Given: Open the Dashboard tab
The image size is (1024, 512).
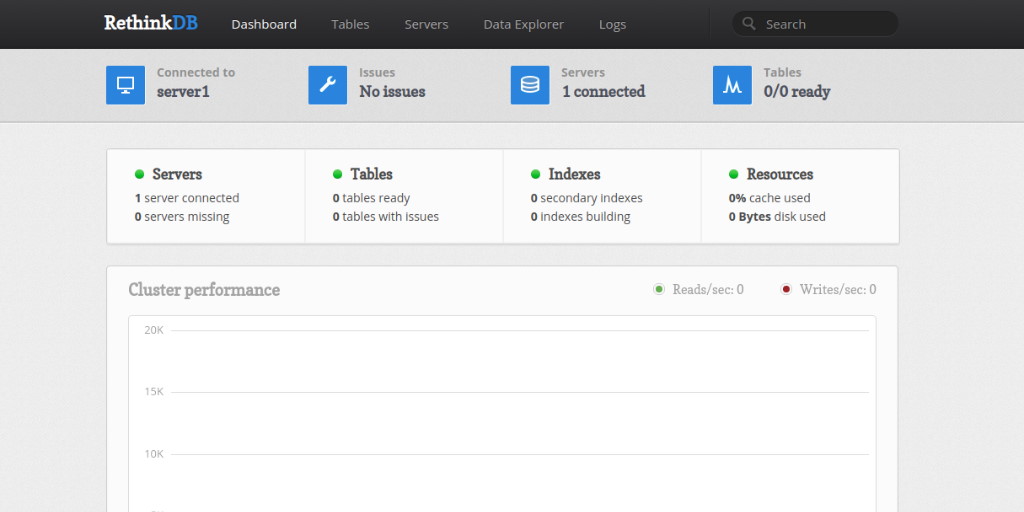Looking at the screenshot, I should (x=264, y=24).
